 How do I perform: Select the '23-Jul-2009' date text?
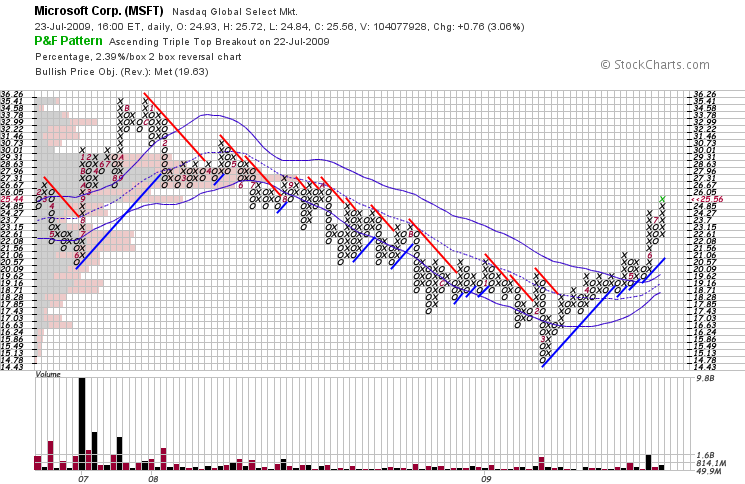pyautogui.click(x=63, y=27)
